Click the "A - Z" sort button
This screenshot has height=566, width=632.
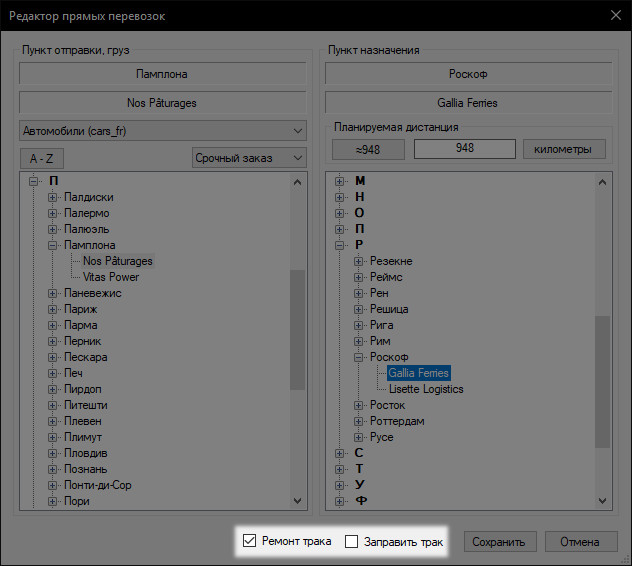tap(42, 158)
